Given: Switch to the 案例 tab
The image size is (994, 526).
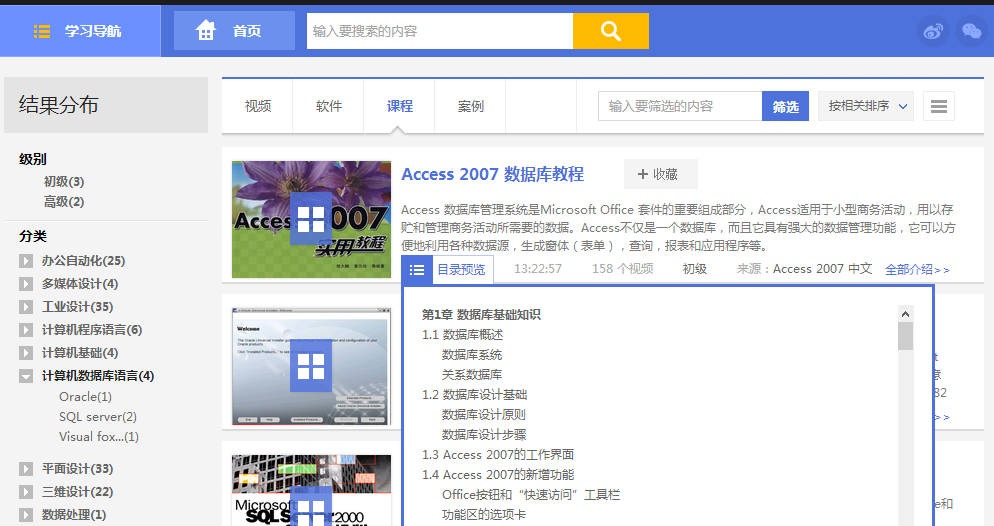Looking at the screenshot, I should pyautogui.click(x=470, y=106).
